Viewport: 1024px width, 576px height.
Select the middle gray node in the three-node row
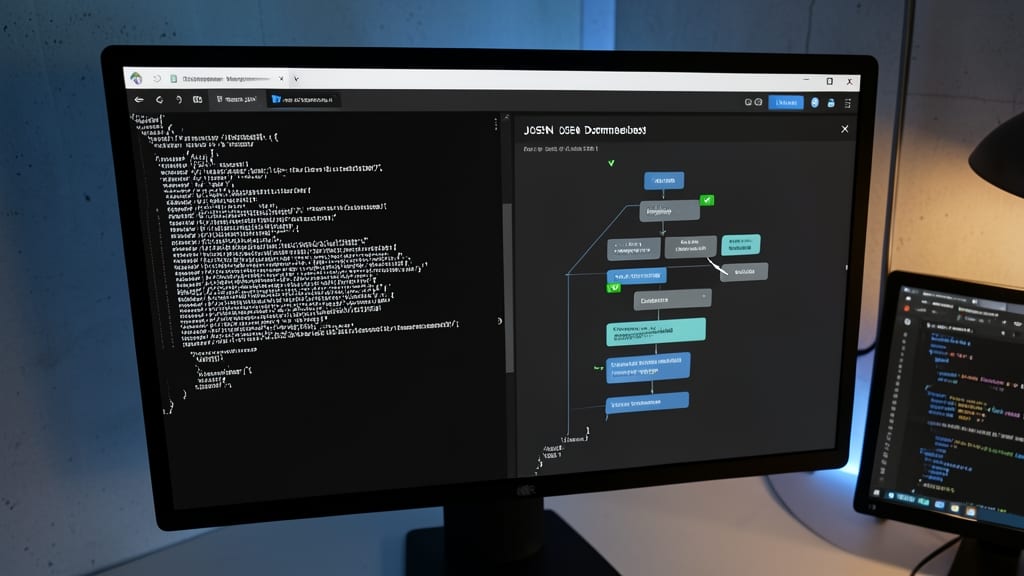[690, 246]
